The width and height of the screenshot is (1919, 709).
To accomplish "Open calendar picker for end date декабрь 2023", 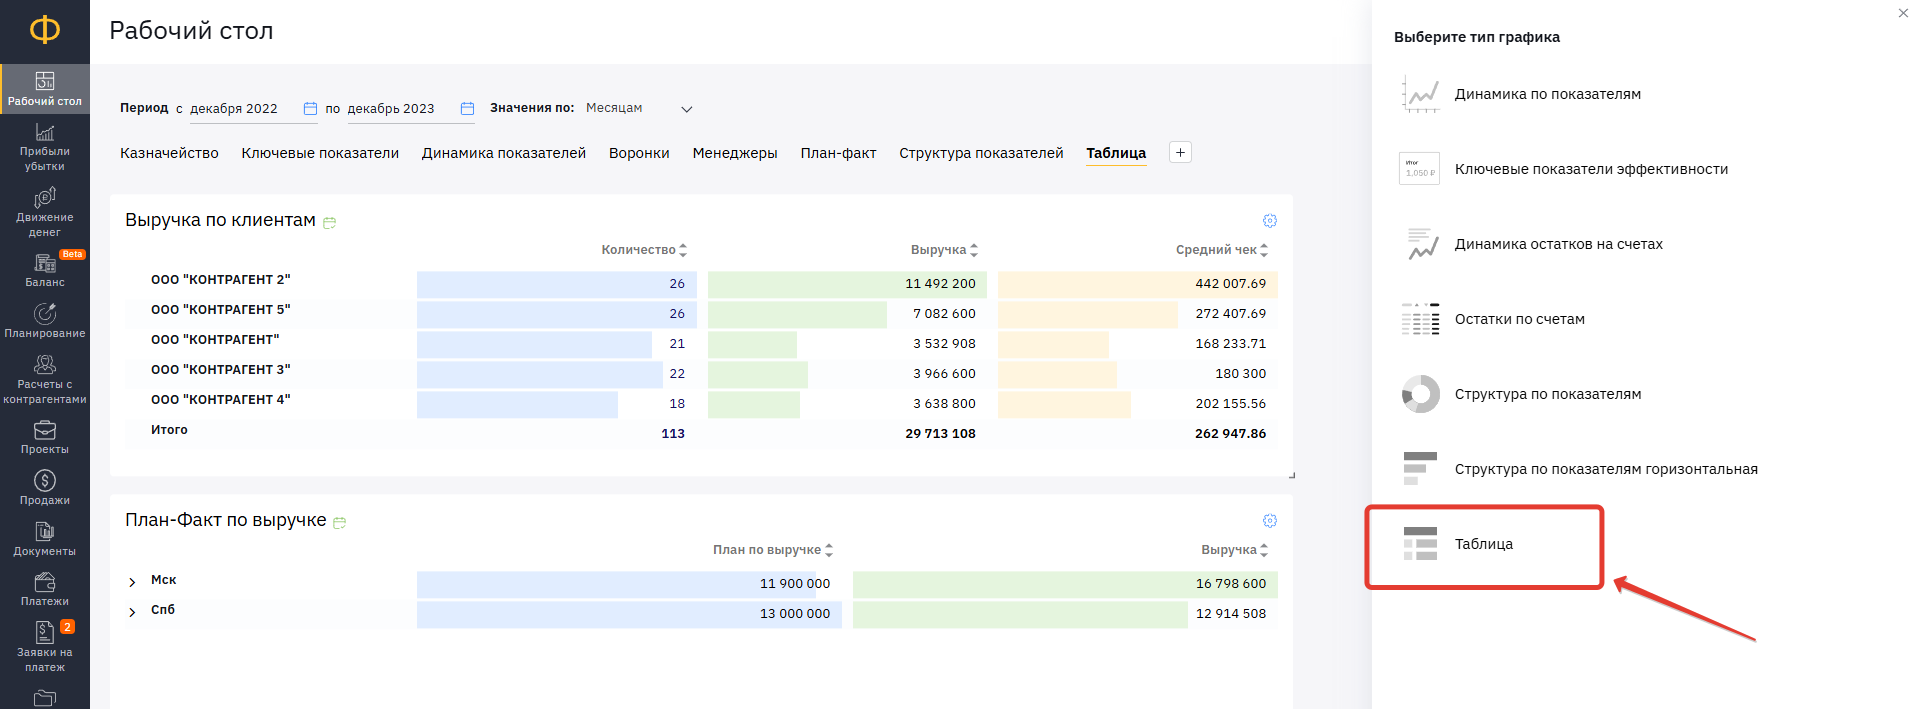I will (467, 108).
